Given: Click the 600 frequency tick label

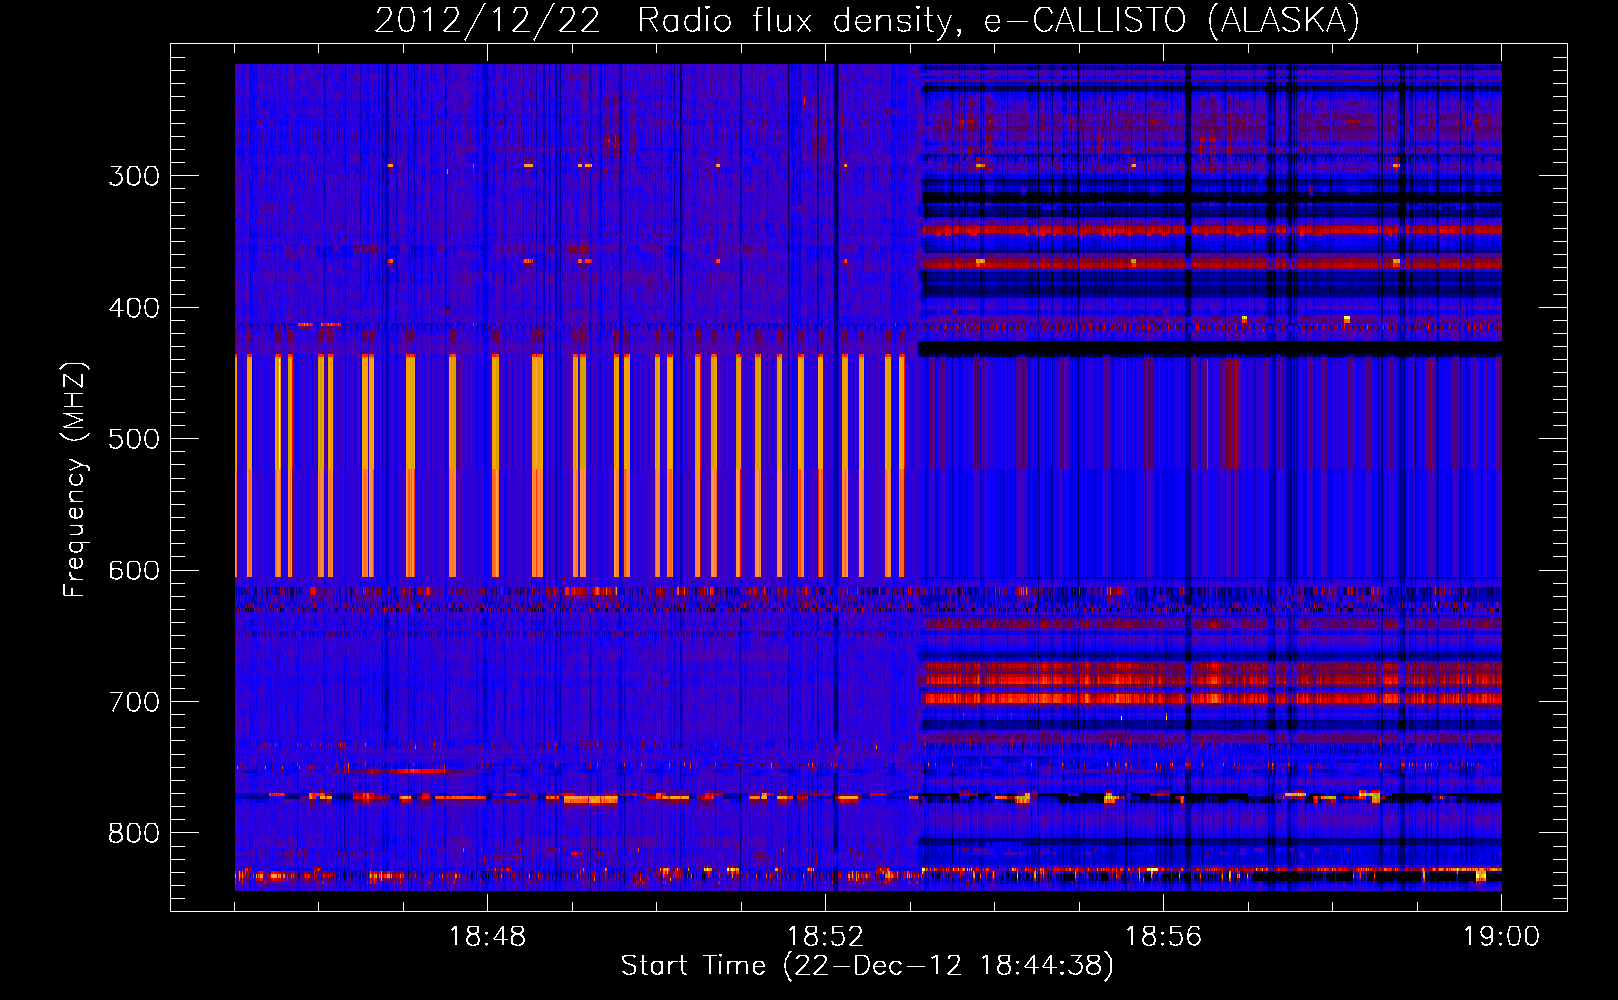Looking at the screenshot, I should (x=134, y=571).
